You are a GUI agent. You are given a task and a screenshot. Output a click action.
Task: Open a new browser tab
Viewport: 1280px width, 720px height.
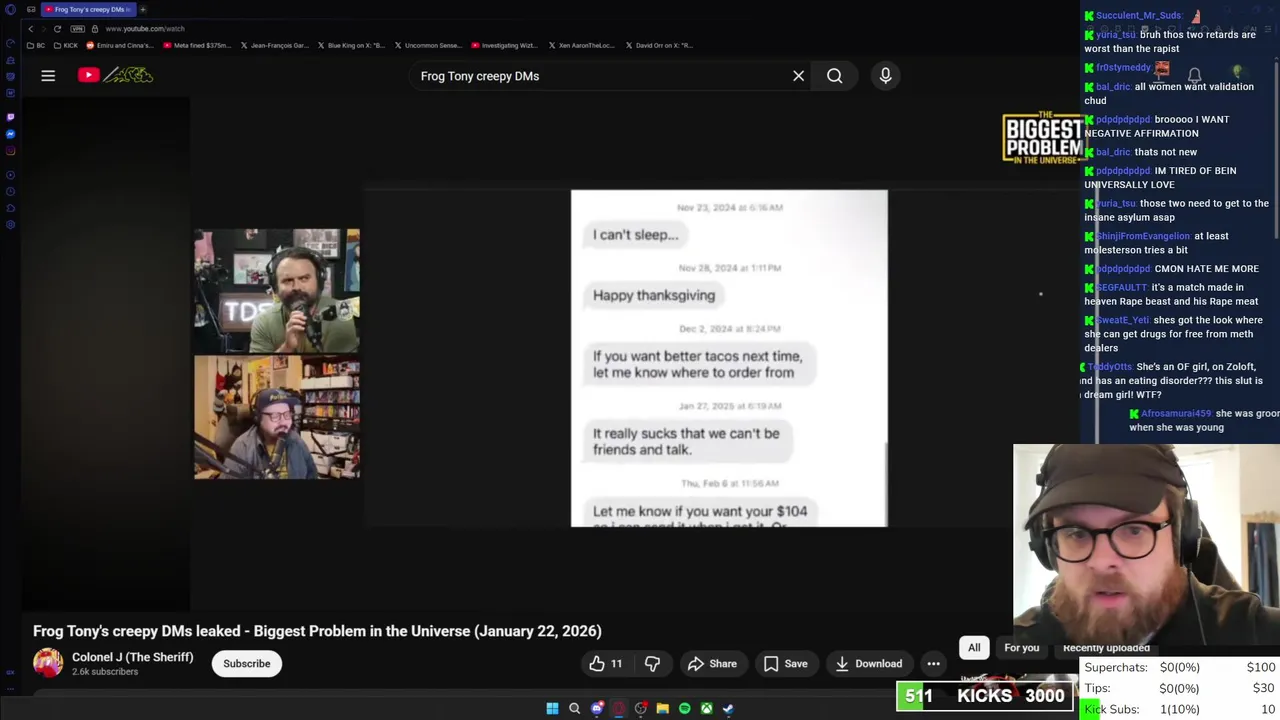tap(143, 9)
